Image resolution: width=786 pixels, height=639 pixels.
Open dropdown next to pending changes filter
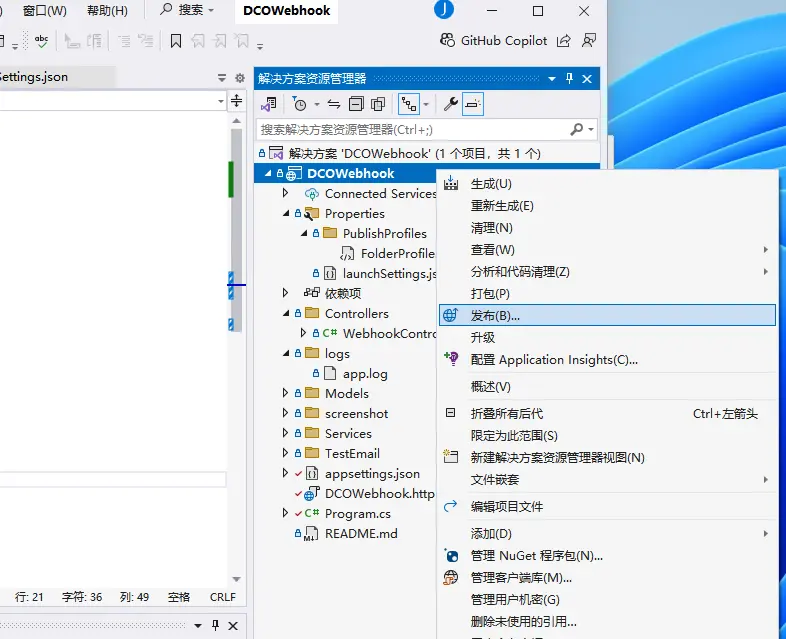(317, 105)
